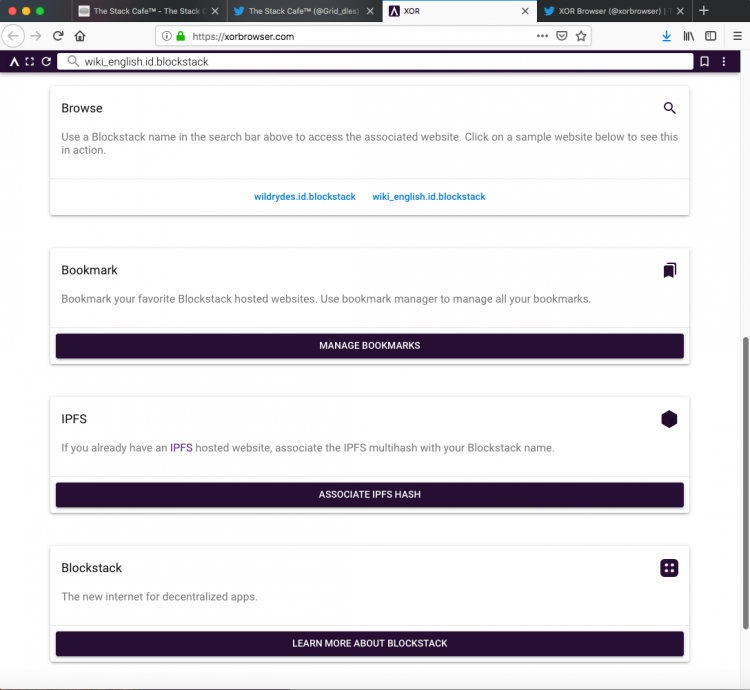The height and width of the screenshot is (690, 750).
Task: Click the XOR logo icon in purple toolbar
Action: pos(14,62)
